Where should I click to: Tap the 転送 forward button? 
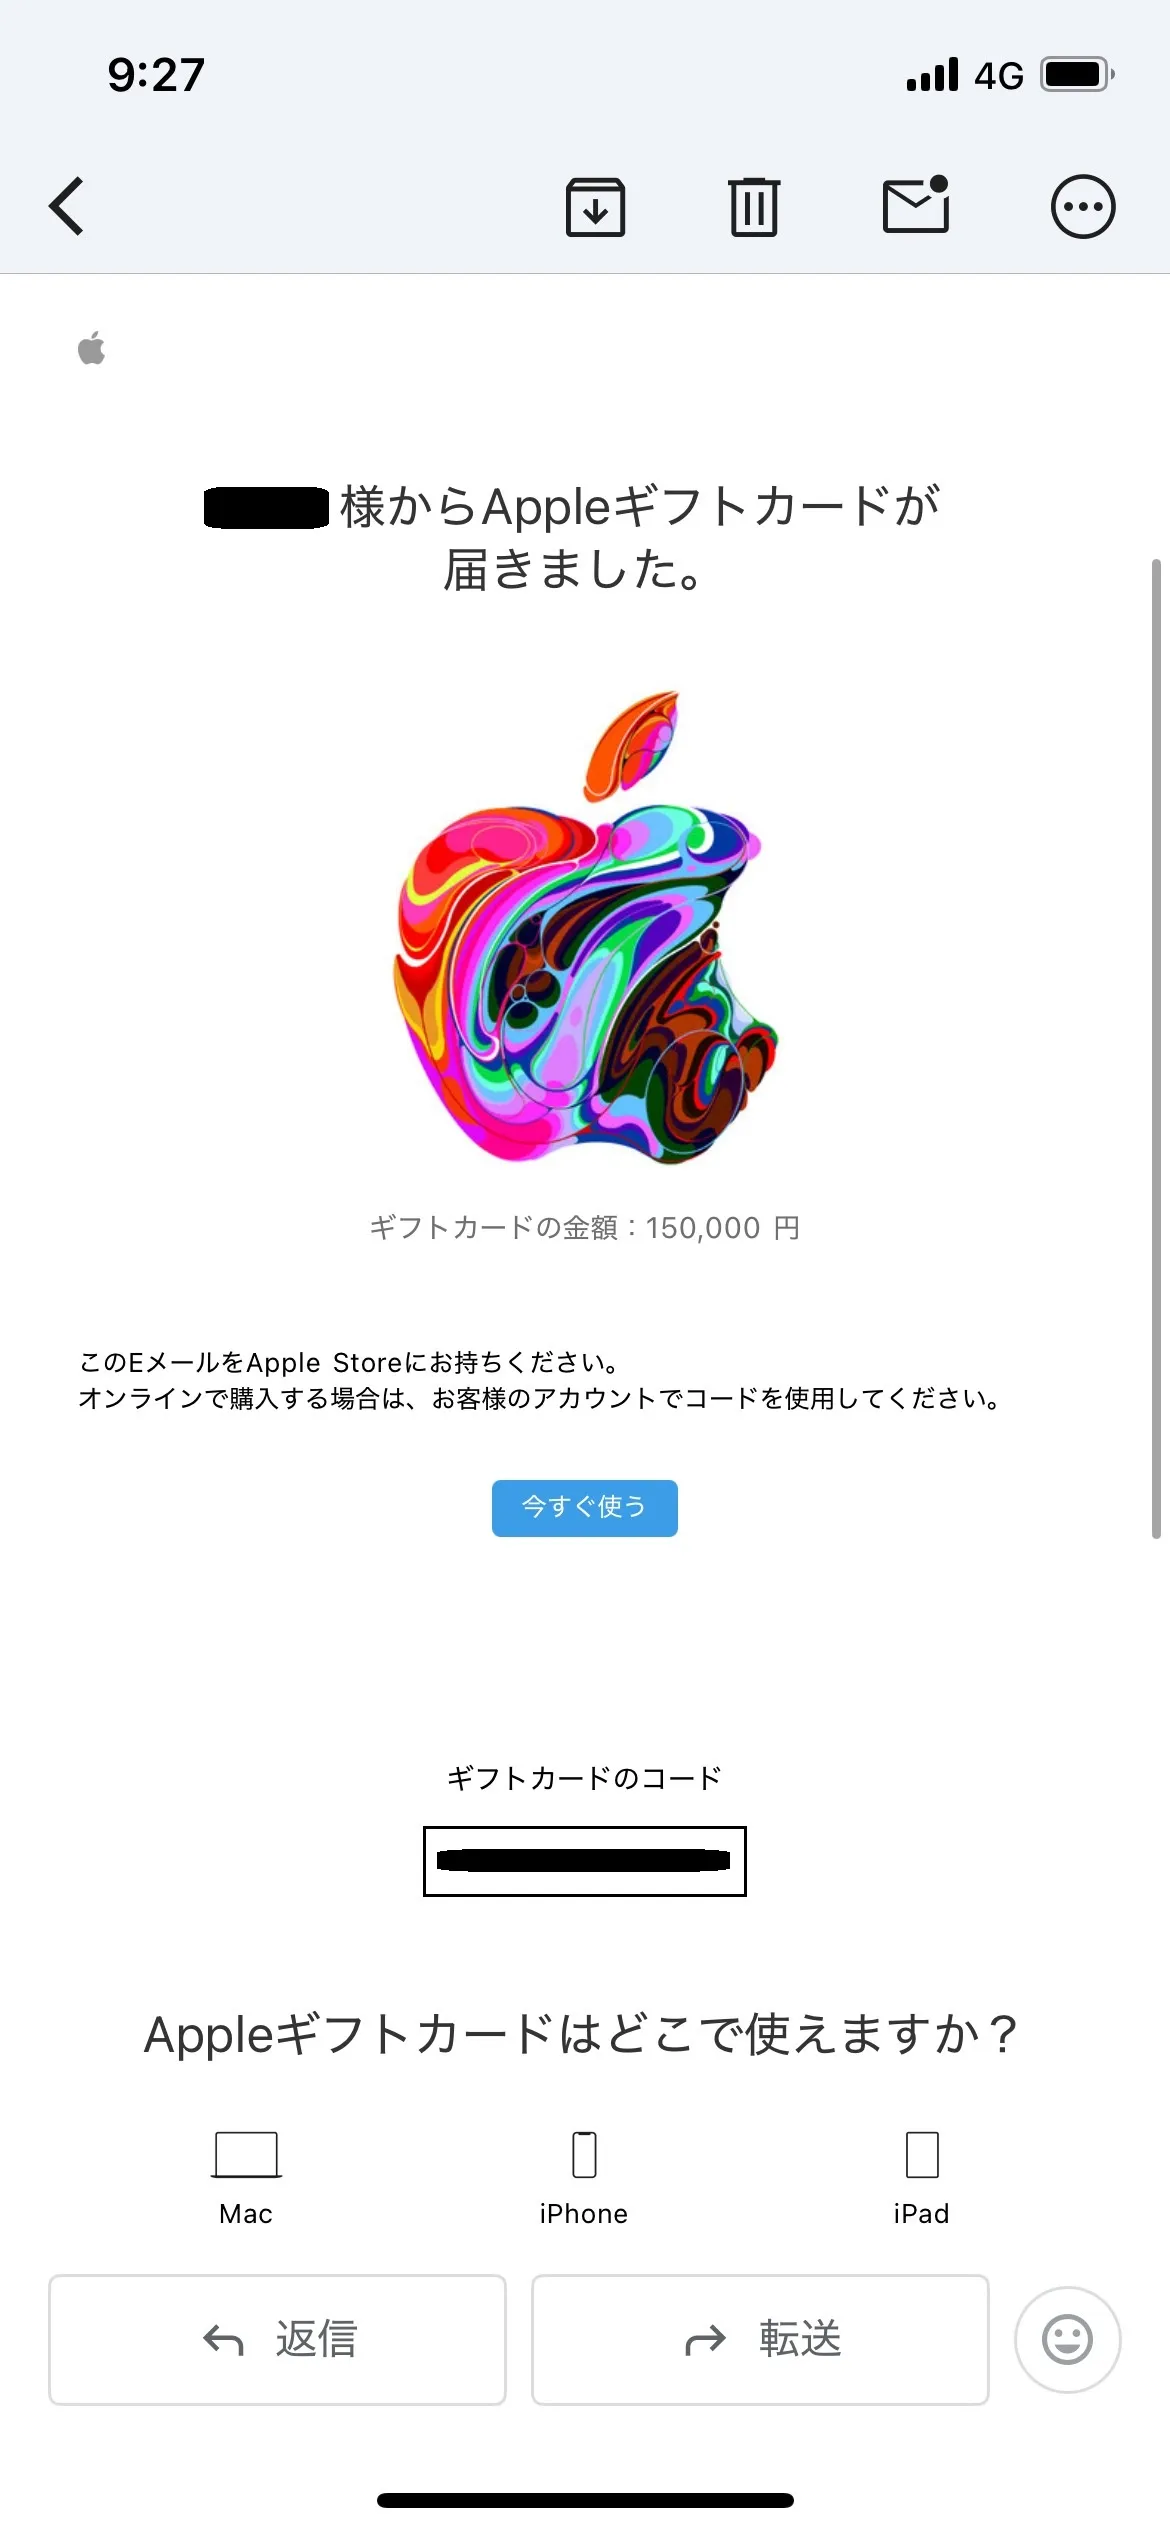tap(760, 2340)
